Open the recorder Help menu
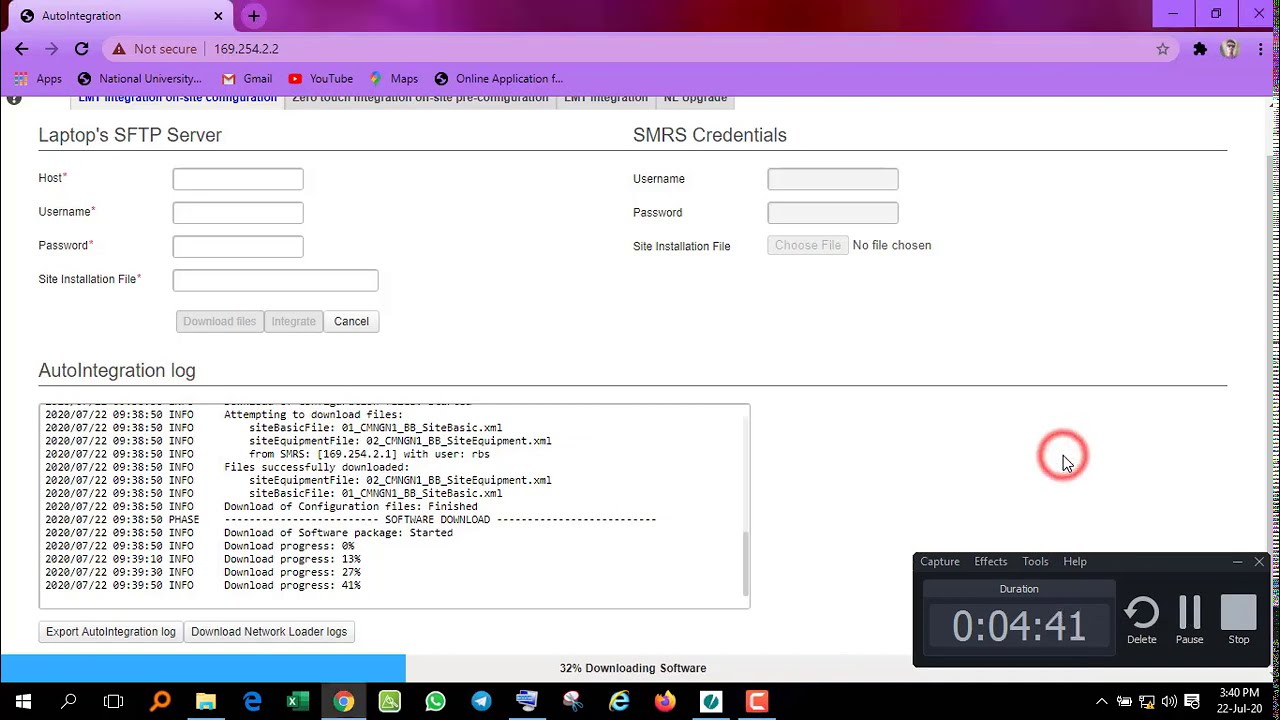The image size is (1280, 720). coord(1075,562)
